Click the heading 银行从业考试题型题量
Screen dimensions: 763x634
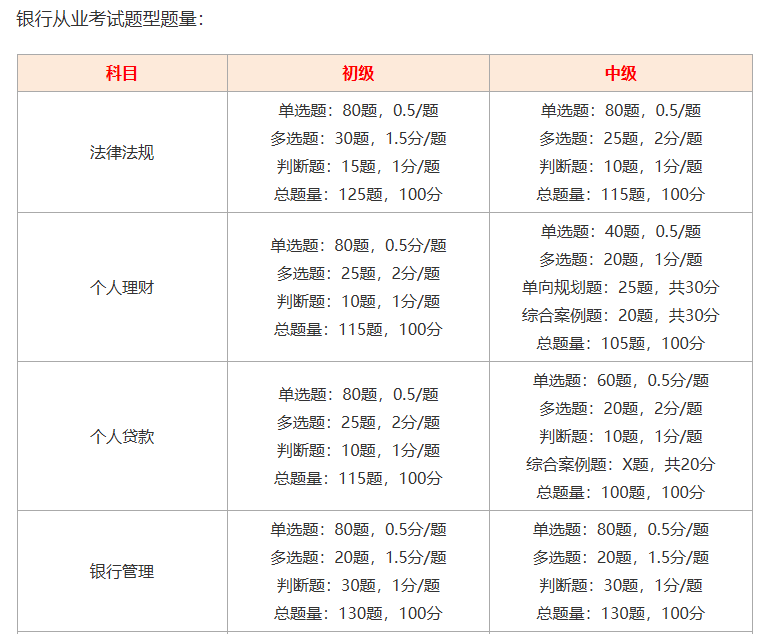pos(110,19)
